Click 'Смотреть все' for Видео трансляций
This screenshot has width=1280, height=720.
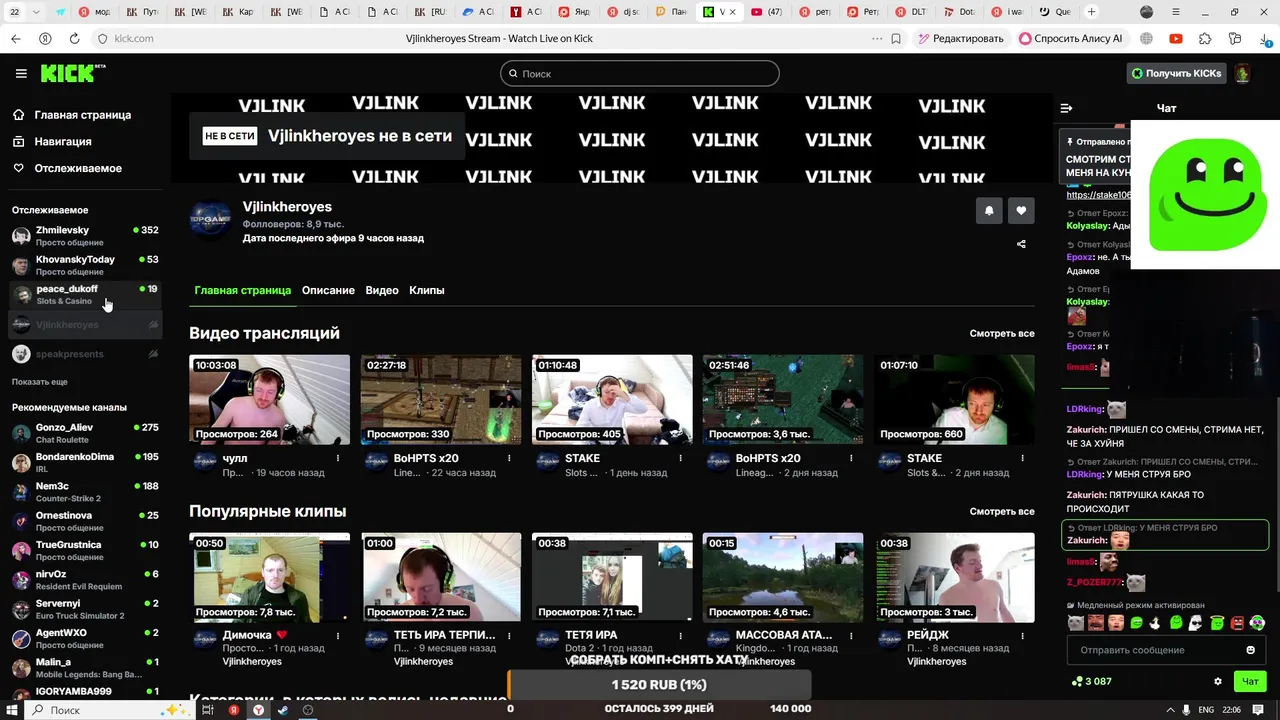pos(1002,333)
